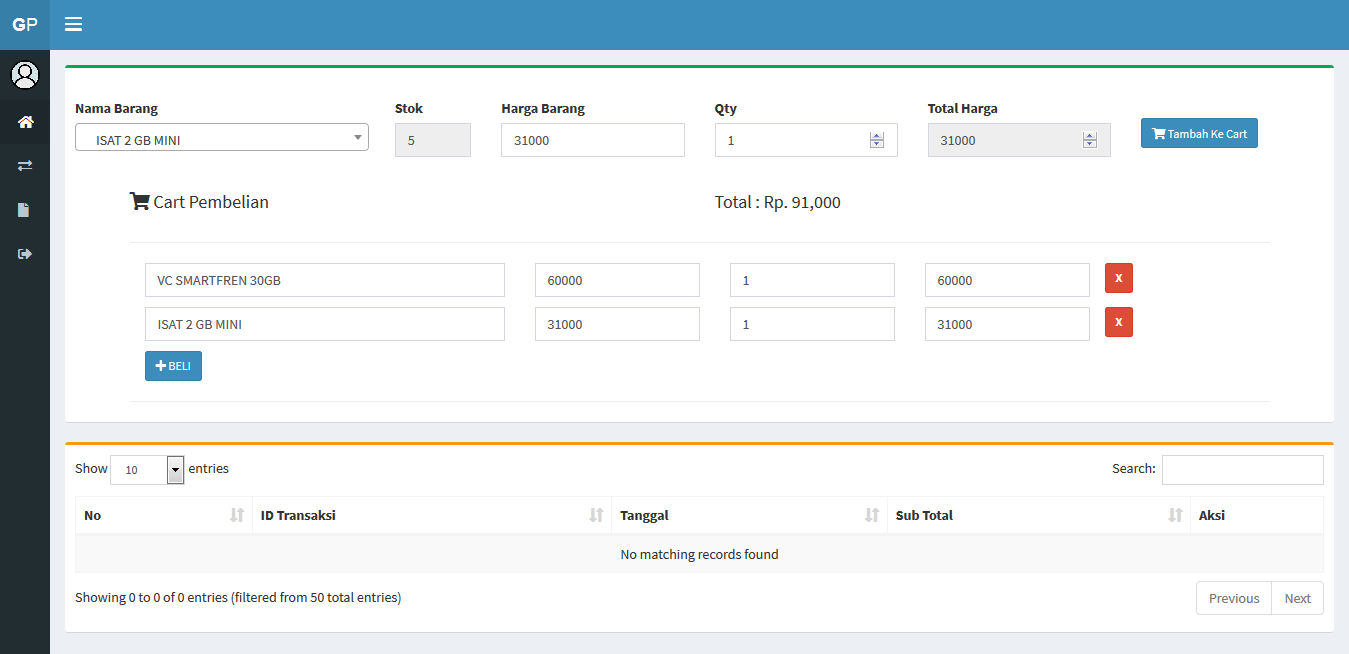Screen dimensions: 1349x654
Task: Remove VC SMARTFREN 30GB using its red X
Action: pos(1118,278)
